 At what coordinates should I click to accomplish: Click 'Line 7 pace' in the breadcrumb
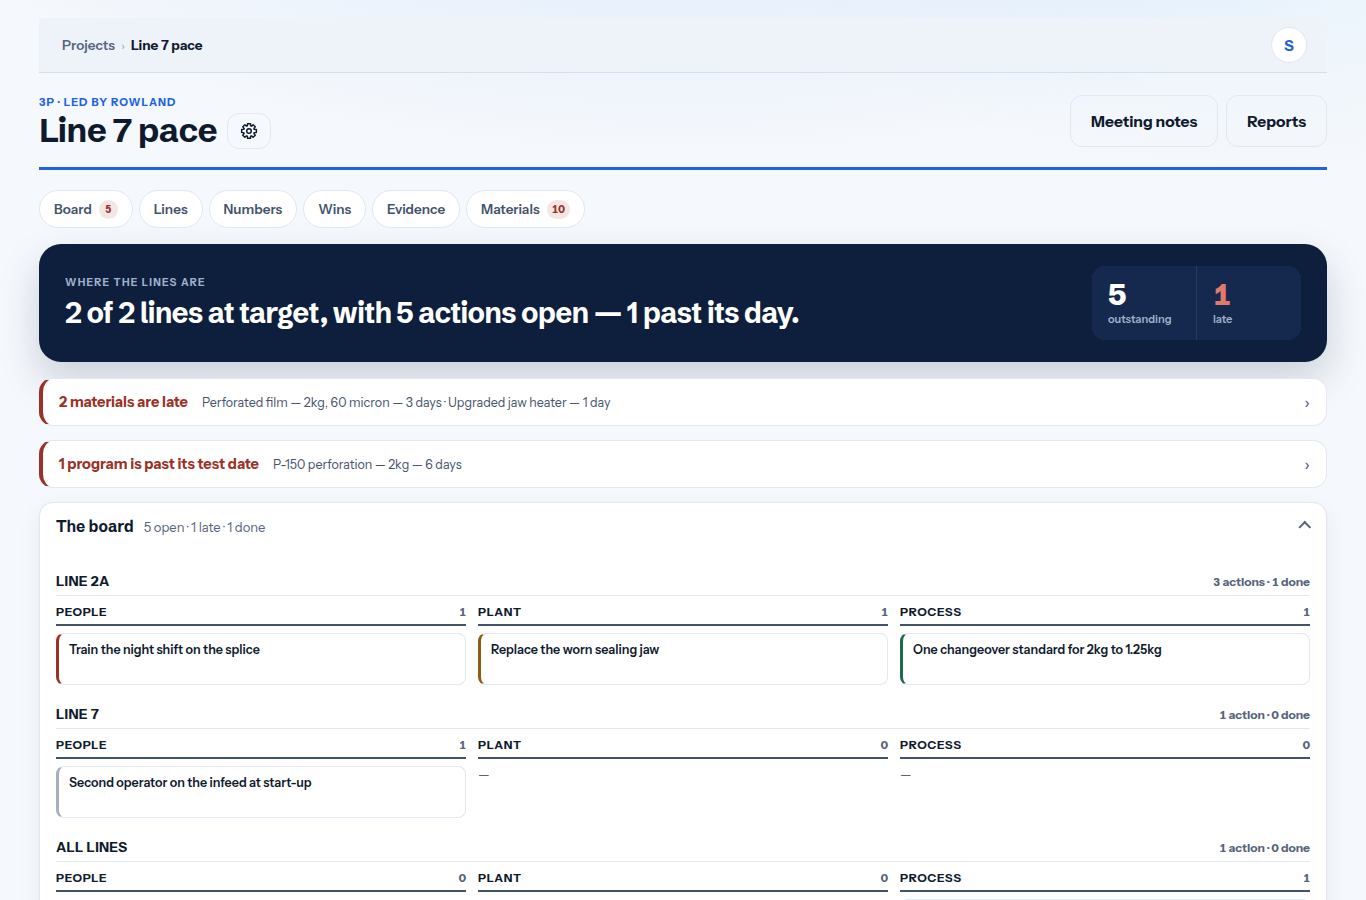tap(167, 45)
